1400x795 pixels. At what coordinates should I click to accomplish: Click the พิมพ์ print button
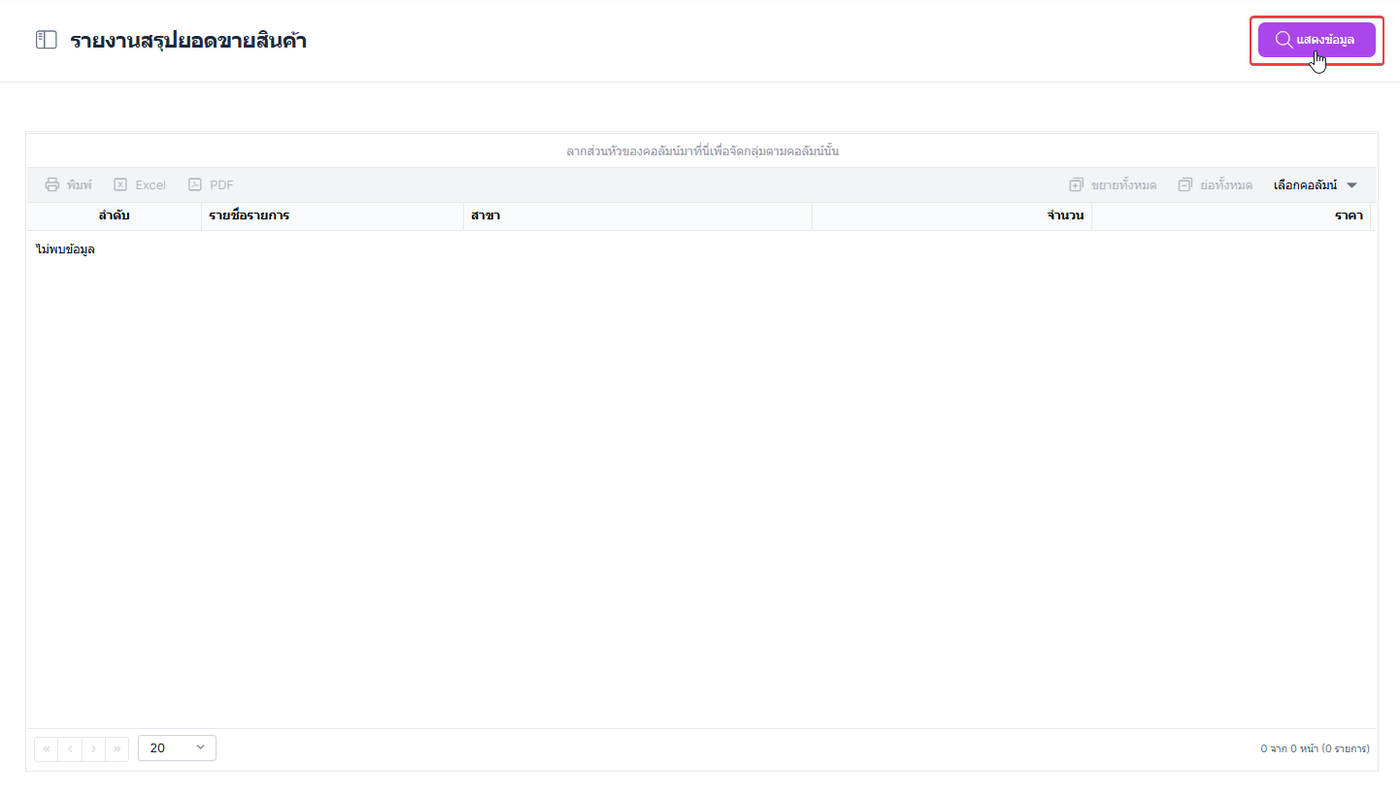click(x=68, y=185)
